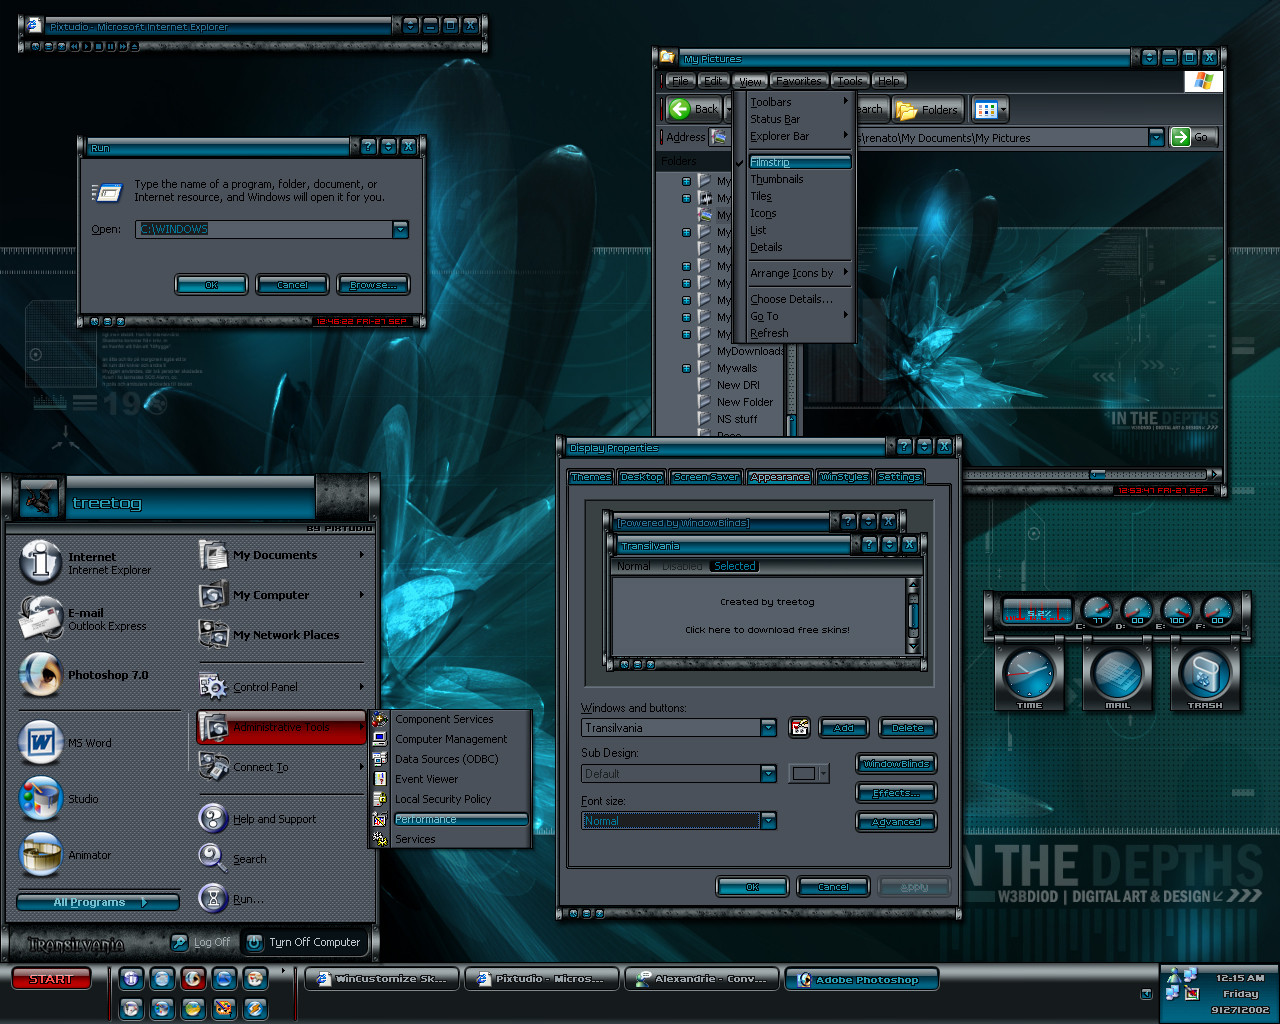Screen dimensions: 1280x1024
Task: Click green Back arrow in My Pictures
Action: point(680,109)
